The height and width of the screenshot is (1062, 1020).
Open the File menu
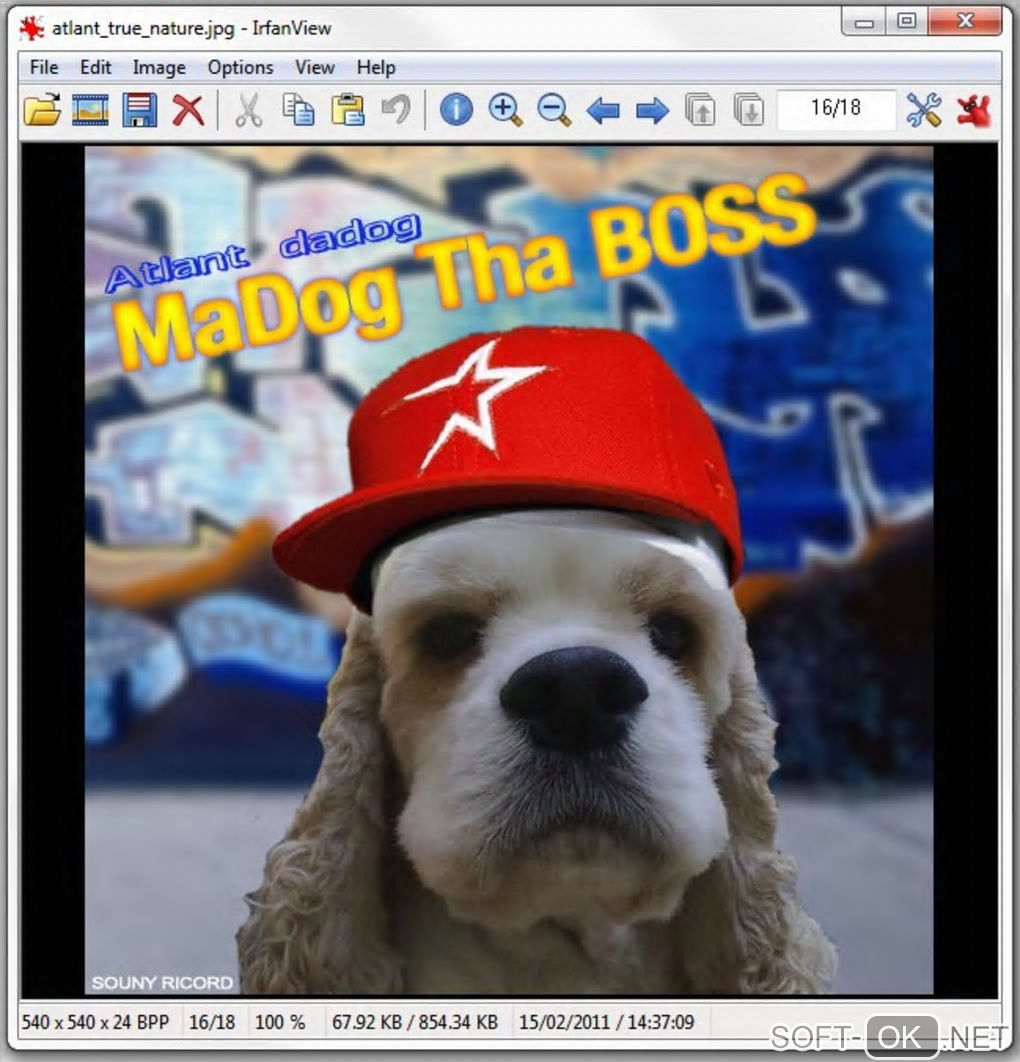[x=44, y=68]
